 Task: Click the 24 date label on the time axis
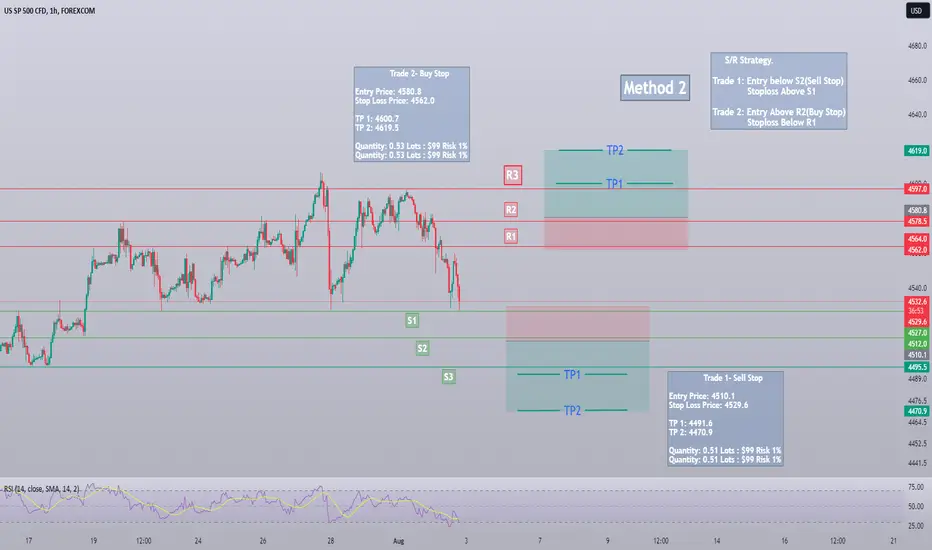[198, 541]
